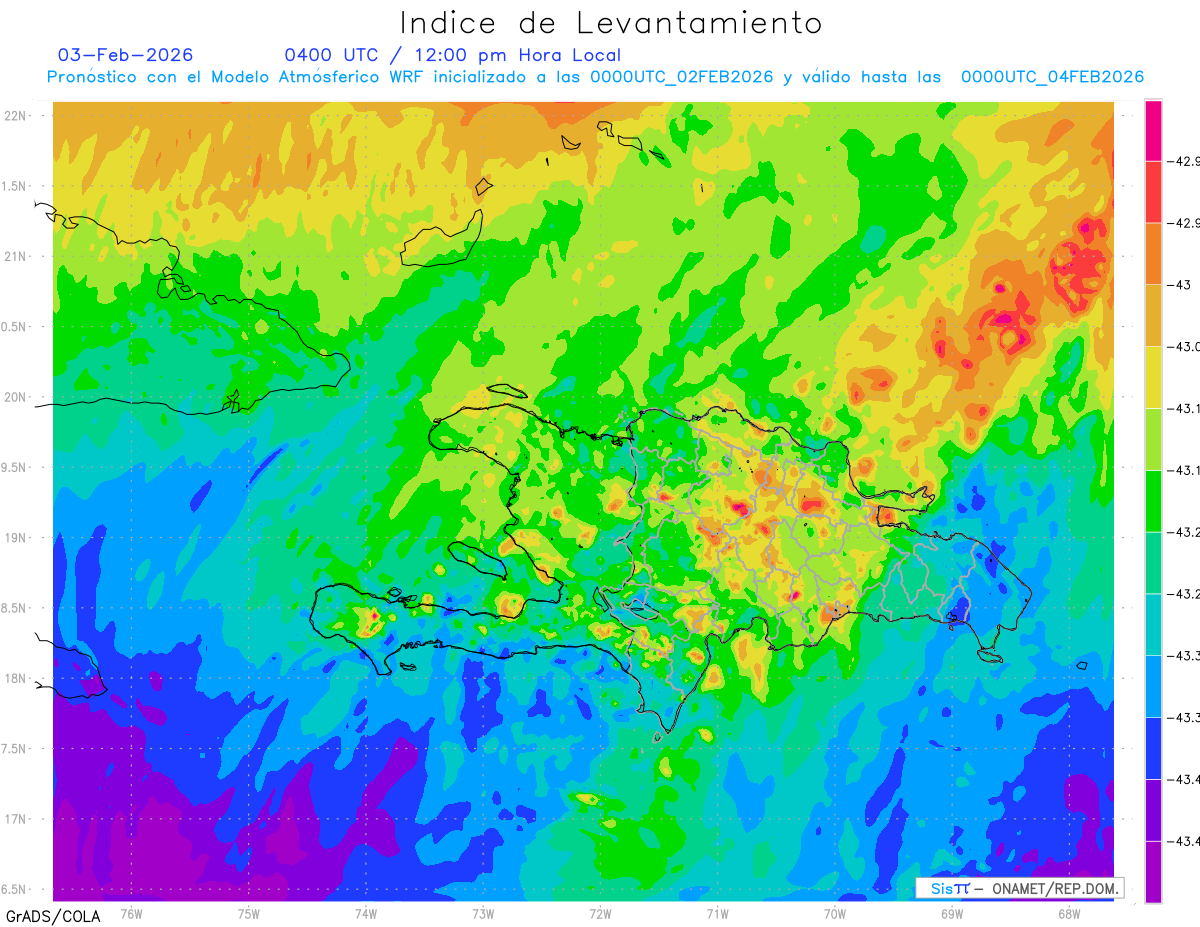Click the "Indice de Levantamiento" map title
1200x927 pixels.
click(610, 23)
